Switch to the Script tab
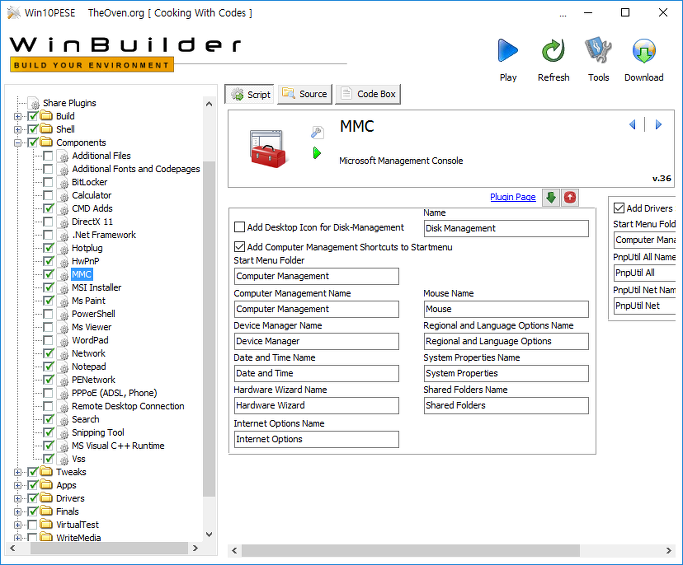The image size is (683, 565). [250, 94]
